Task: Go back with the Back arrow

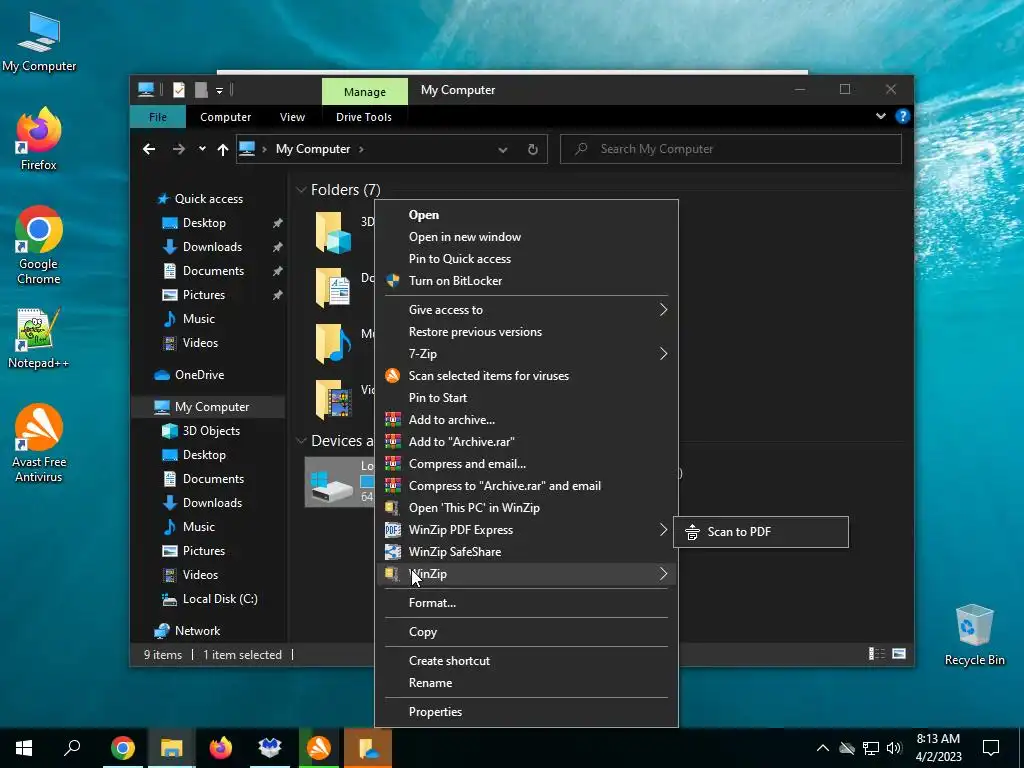Action: pyautogui.click(x=149, y=149)
